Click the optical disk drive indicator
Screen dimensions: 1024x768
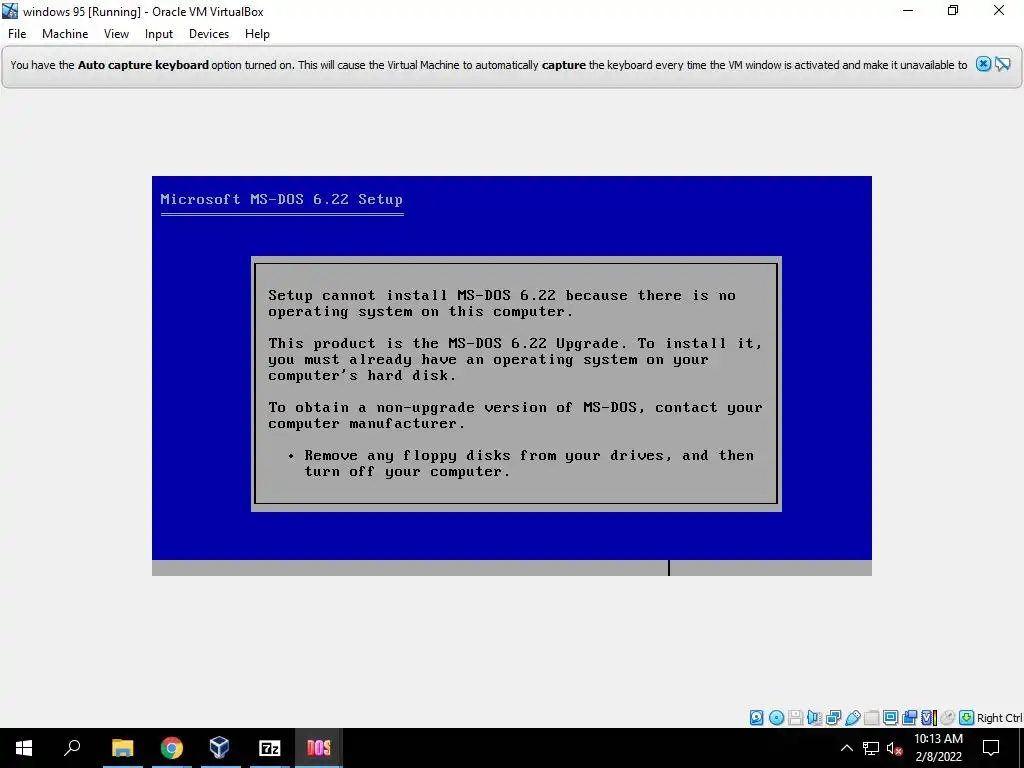tap(776, 718)
